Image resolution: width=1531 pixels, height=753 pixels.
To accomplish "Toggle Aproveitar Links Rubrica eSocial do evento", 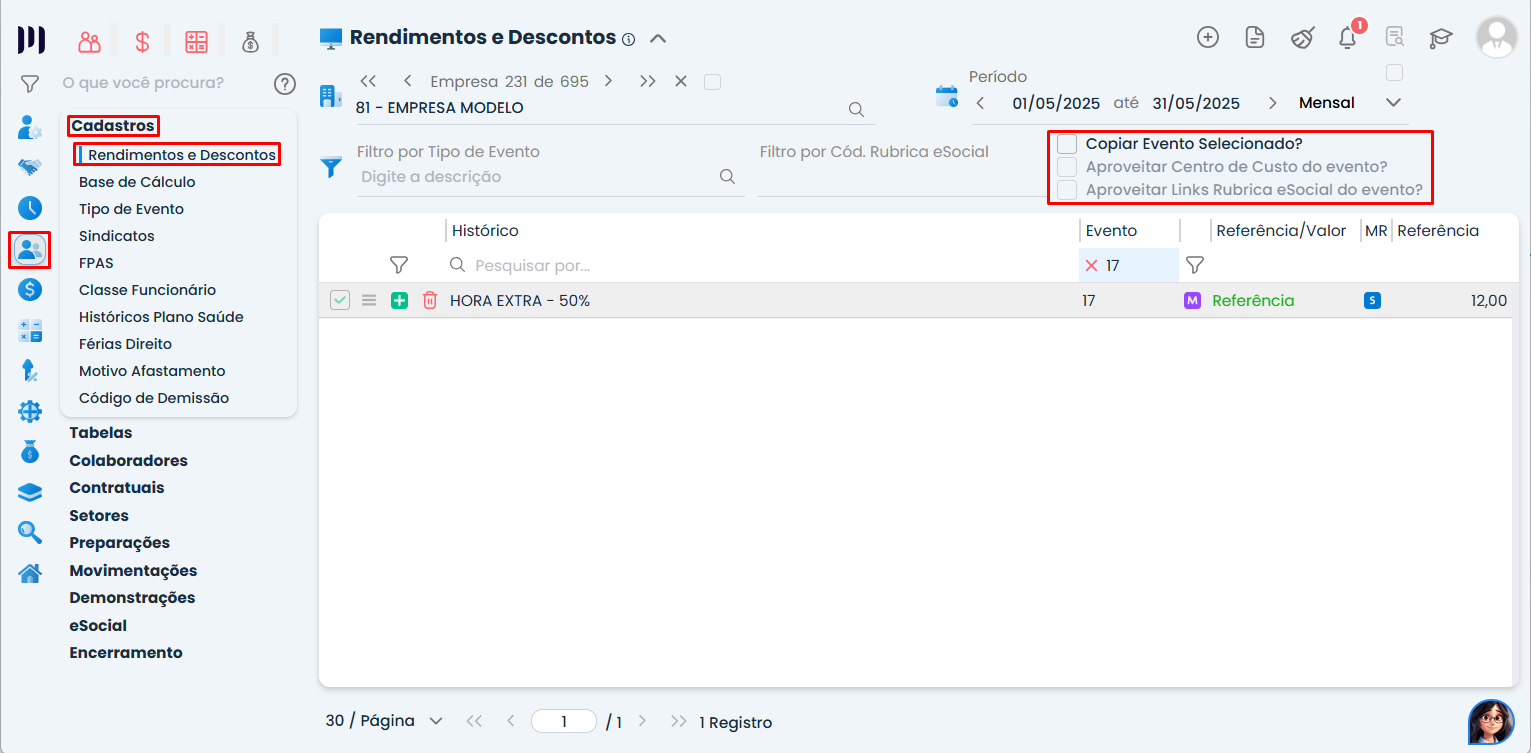I will pyautogui.click(x=1067, y=190).
